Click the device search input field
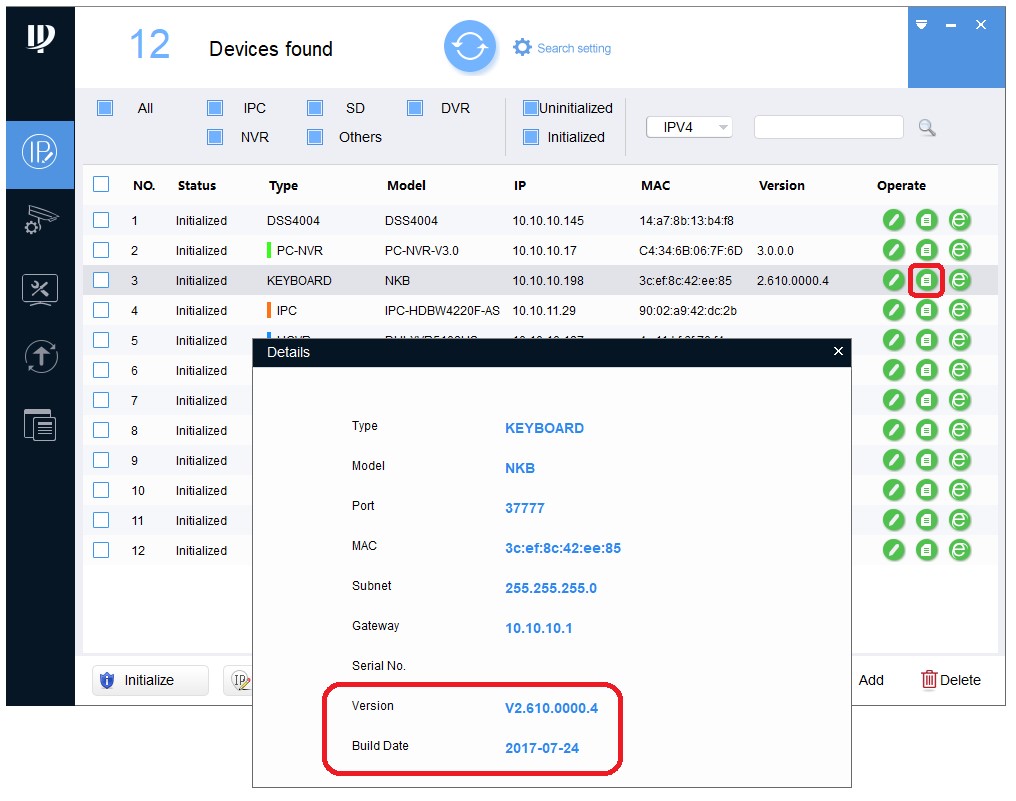The height and width of the screenshot is (801, 1016). 828,127
